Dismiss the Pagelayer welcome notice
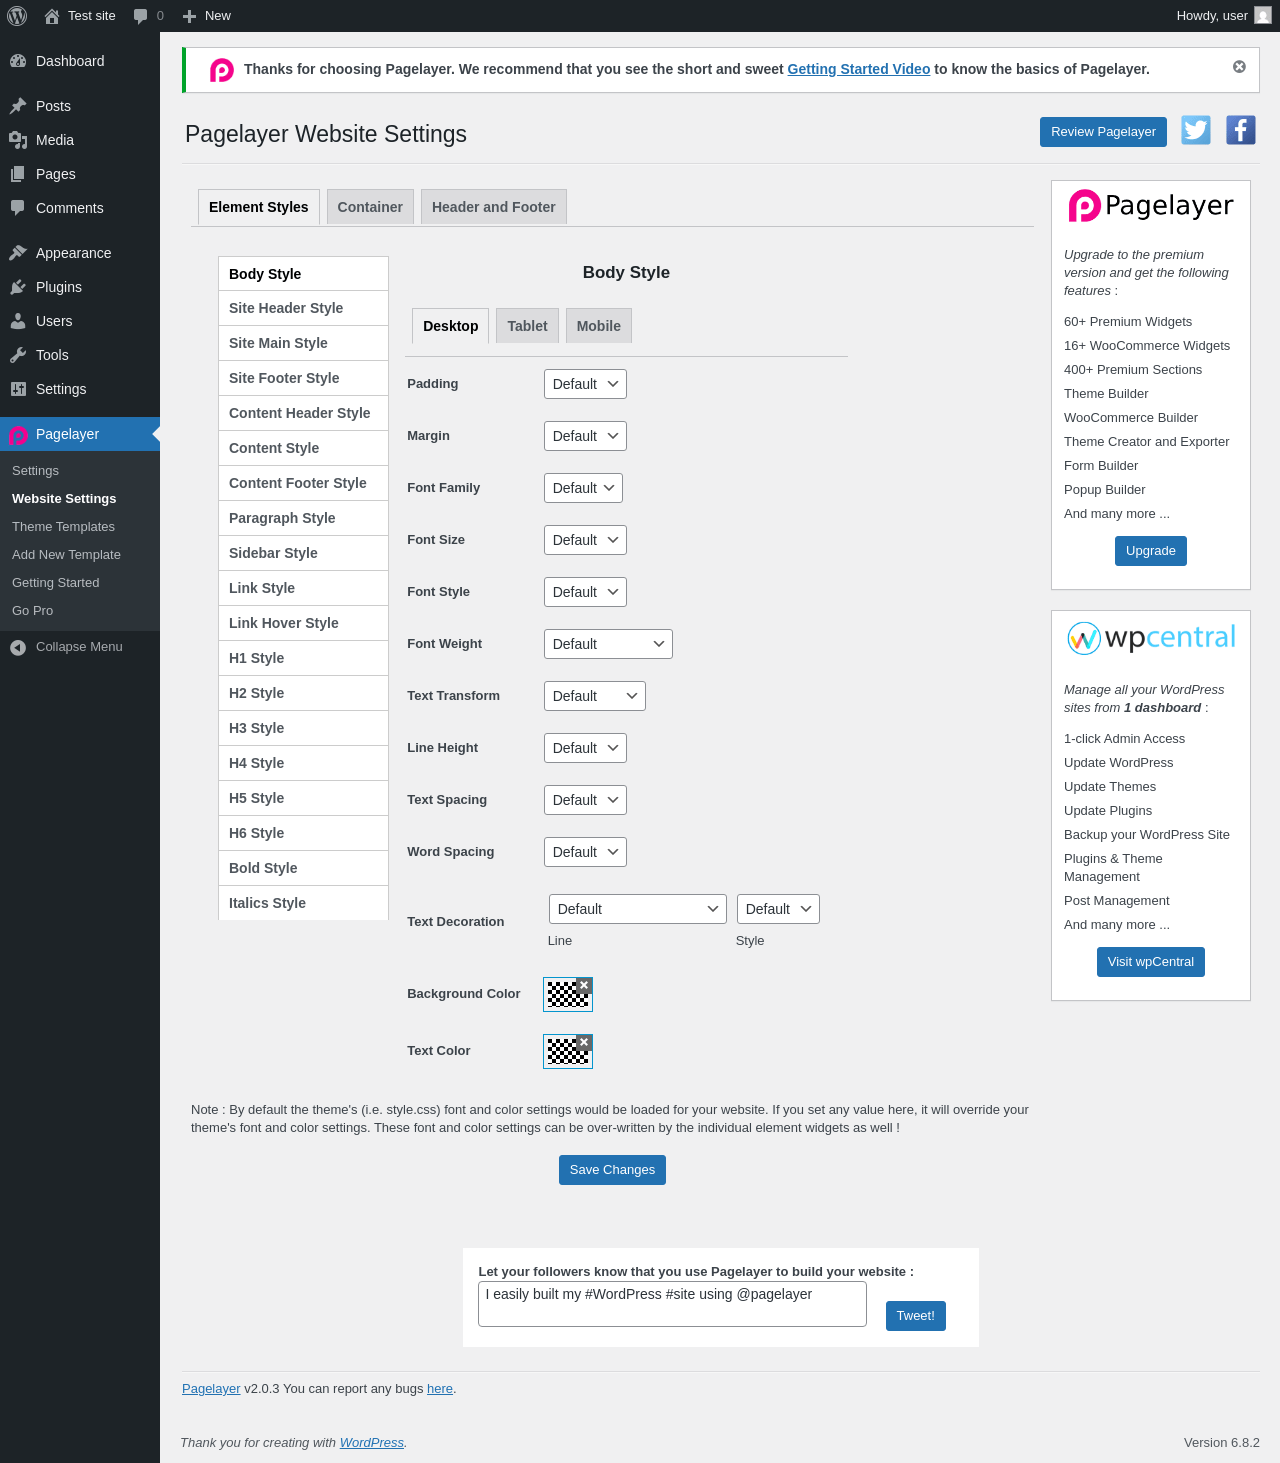 [x=1239, y=67]
